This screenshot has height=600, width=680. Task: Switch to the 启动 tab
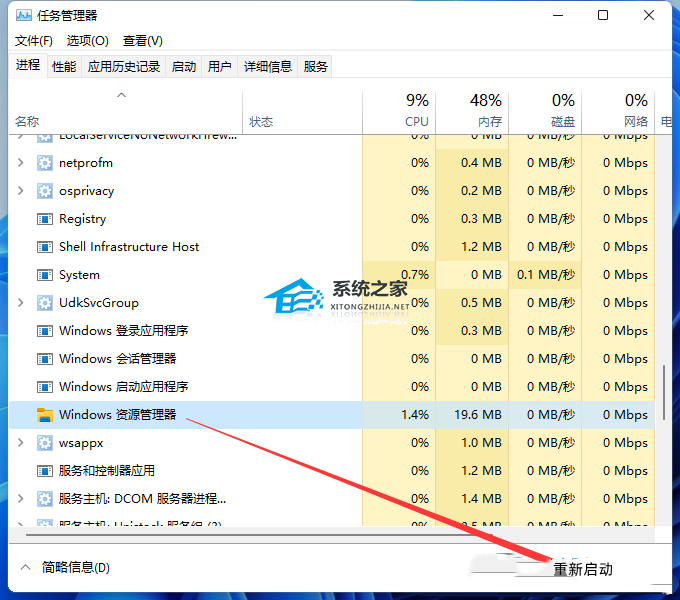click(x=183, y=67)
